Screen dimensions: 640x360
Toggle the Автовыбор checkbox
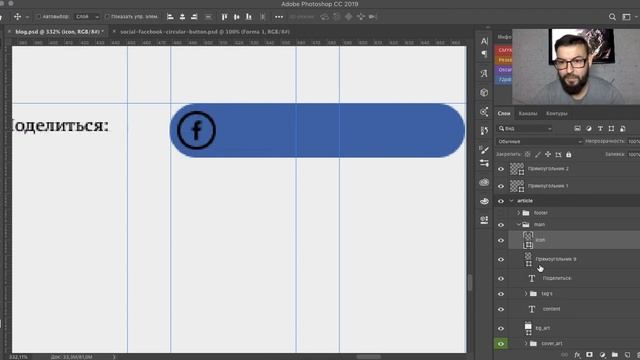(39, 17)
